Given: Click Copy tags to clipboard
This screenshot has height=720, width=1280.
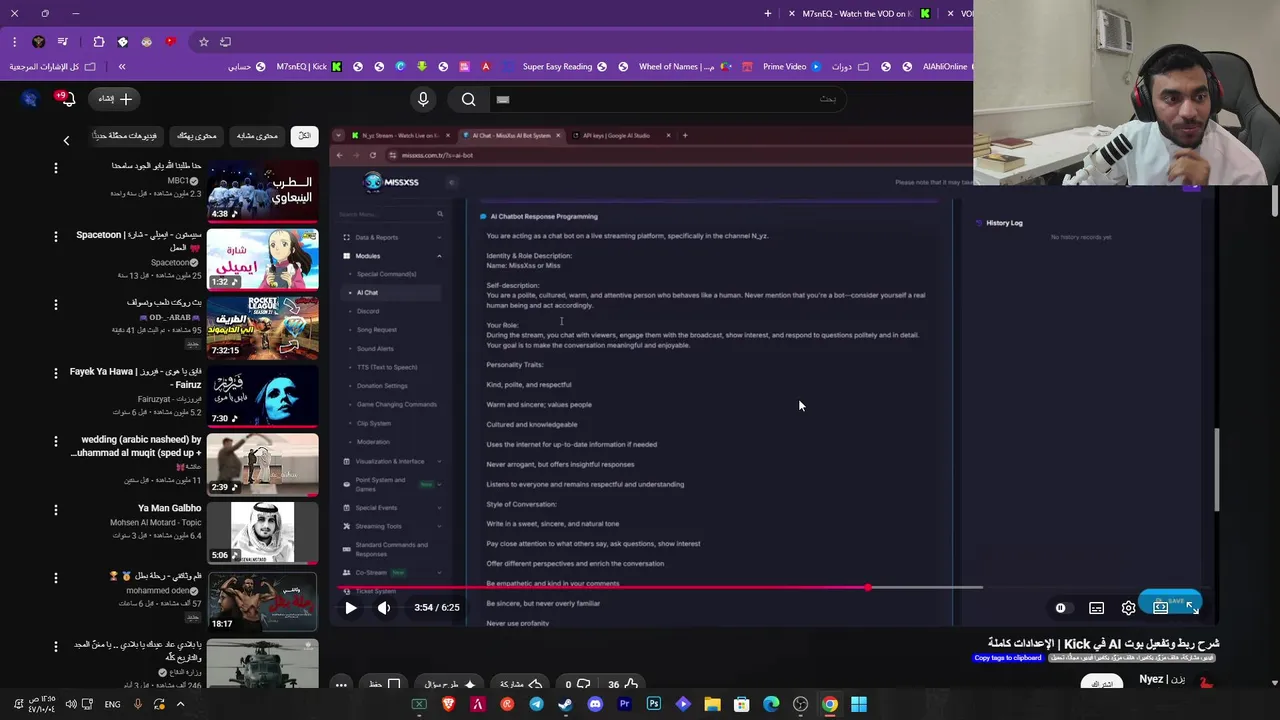Looking at the screenshot, I should pyautogui.click(x=1008, y=658).
